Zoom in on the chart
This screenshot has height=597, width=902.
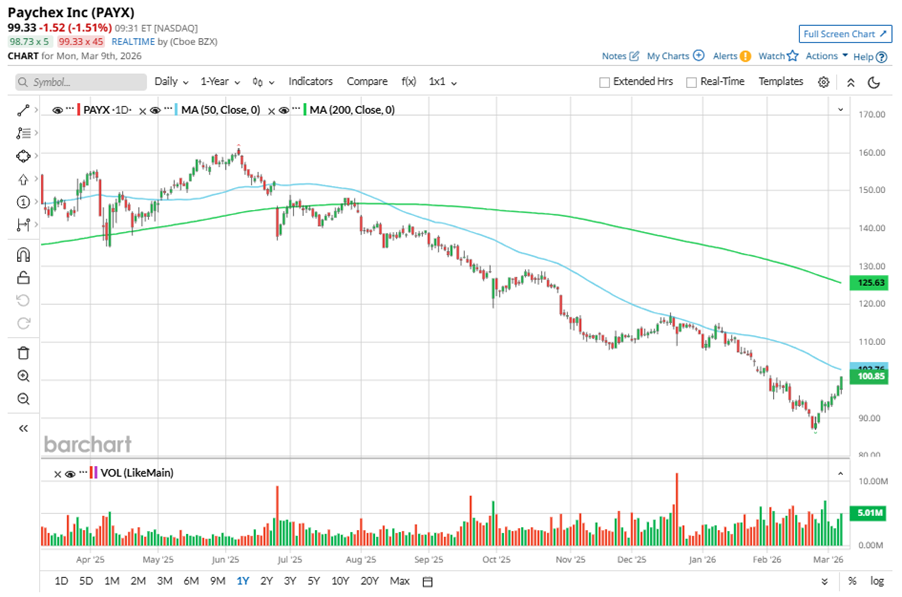(x=23, y=376)
